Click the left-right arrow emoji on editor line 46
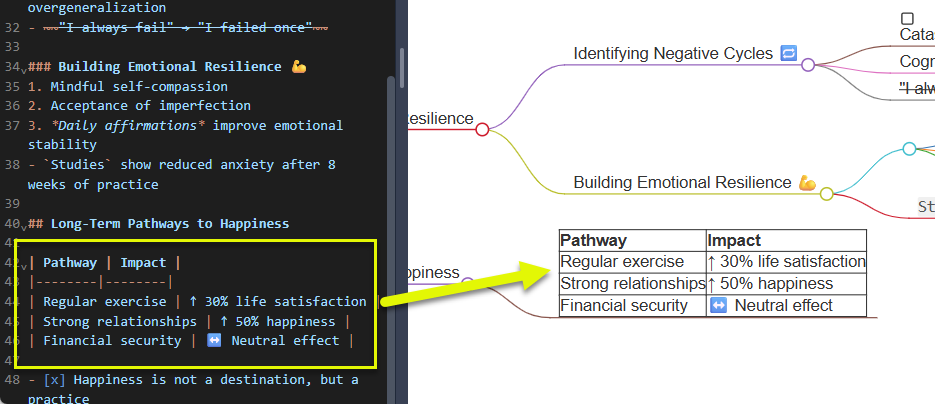The height and width of the screenshot is (404, 935). [x=213, y=341]
